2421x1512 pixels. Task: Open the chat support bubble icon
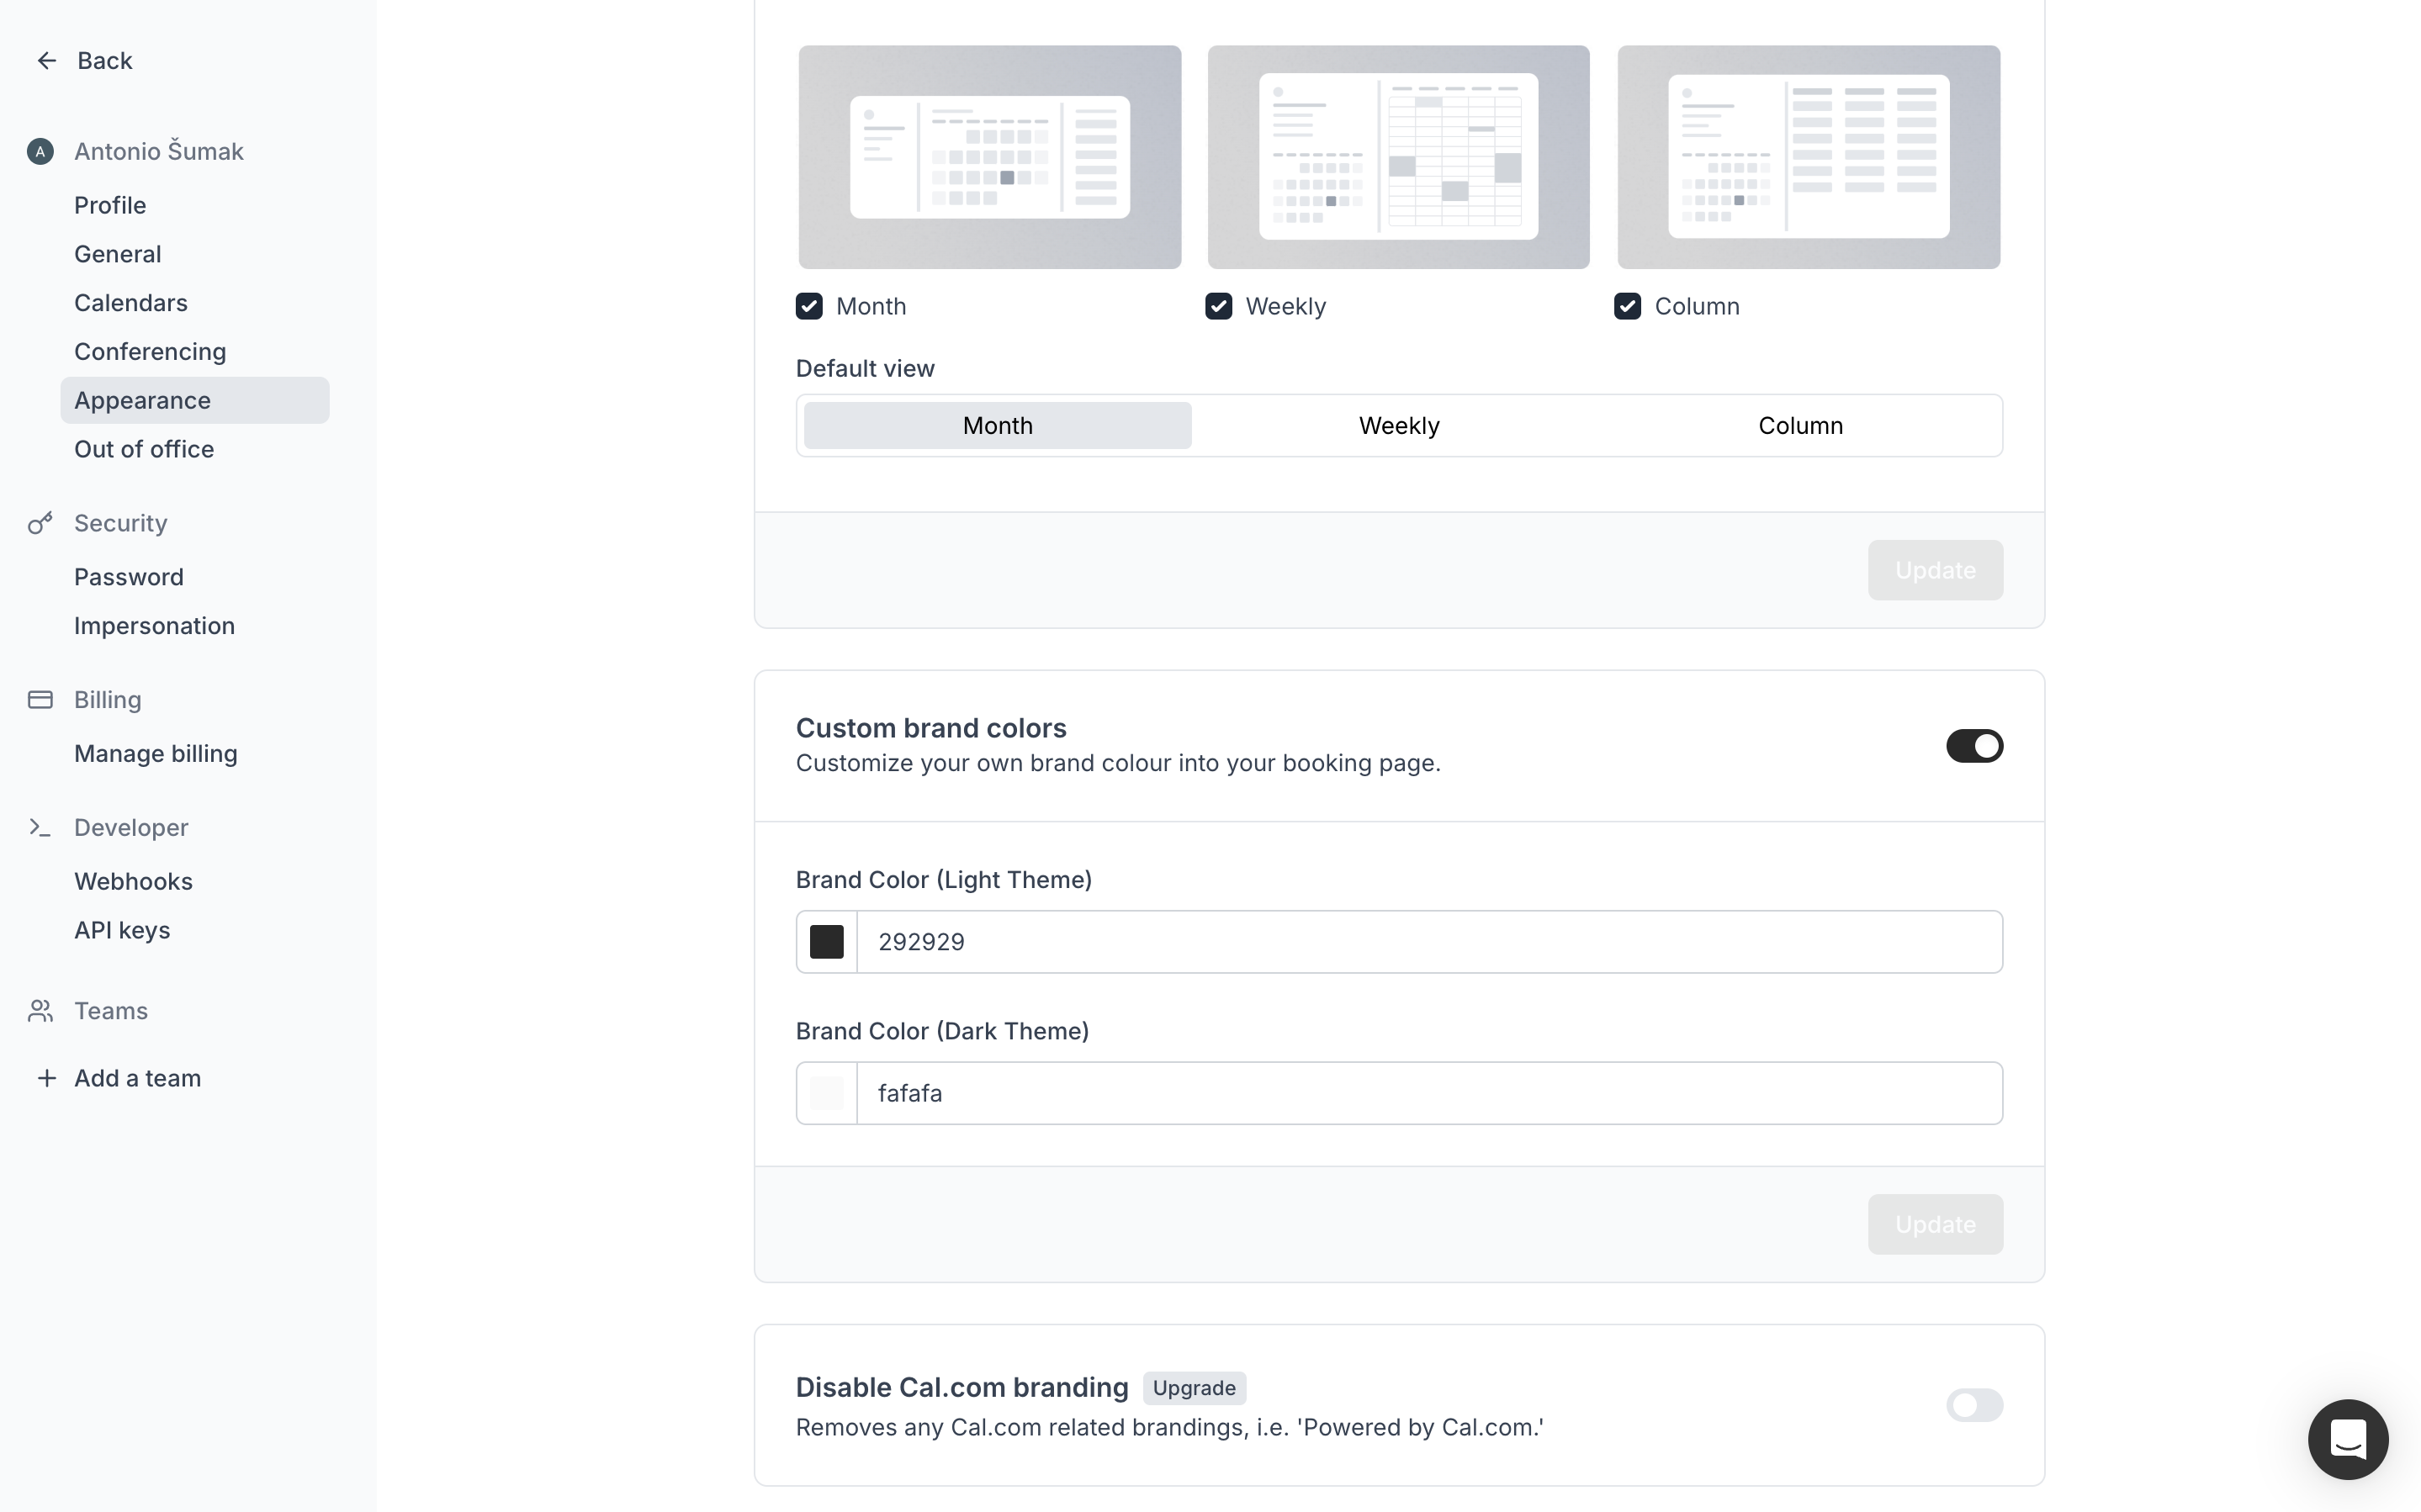2347,1439
